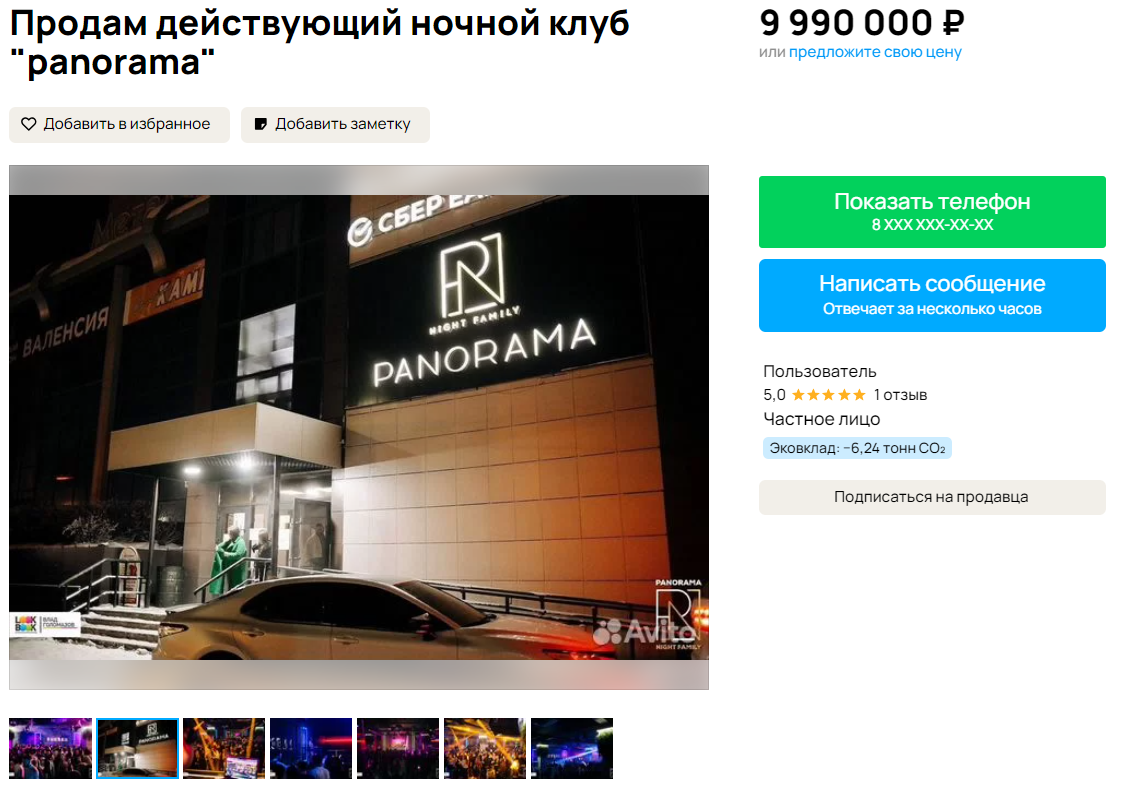
Task: Show phone via Показать телефон button
Action: pos(932,212)
